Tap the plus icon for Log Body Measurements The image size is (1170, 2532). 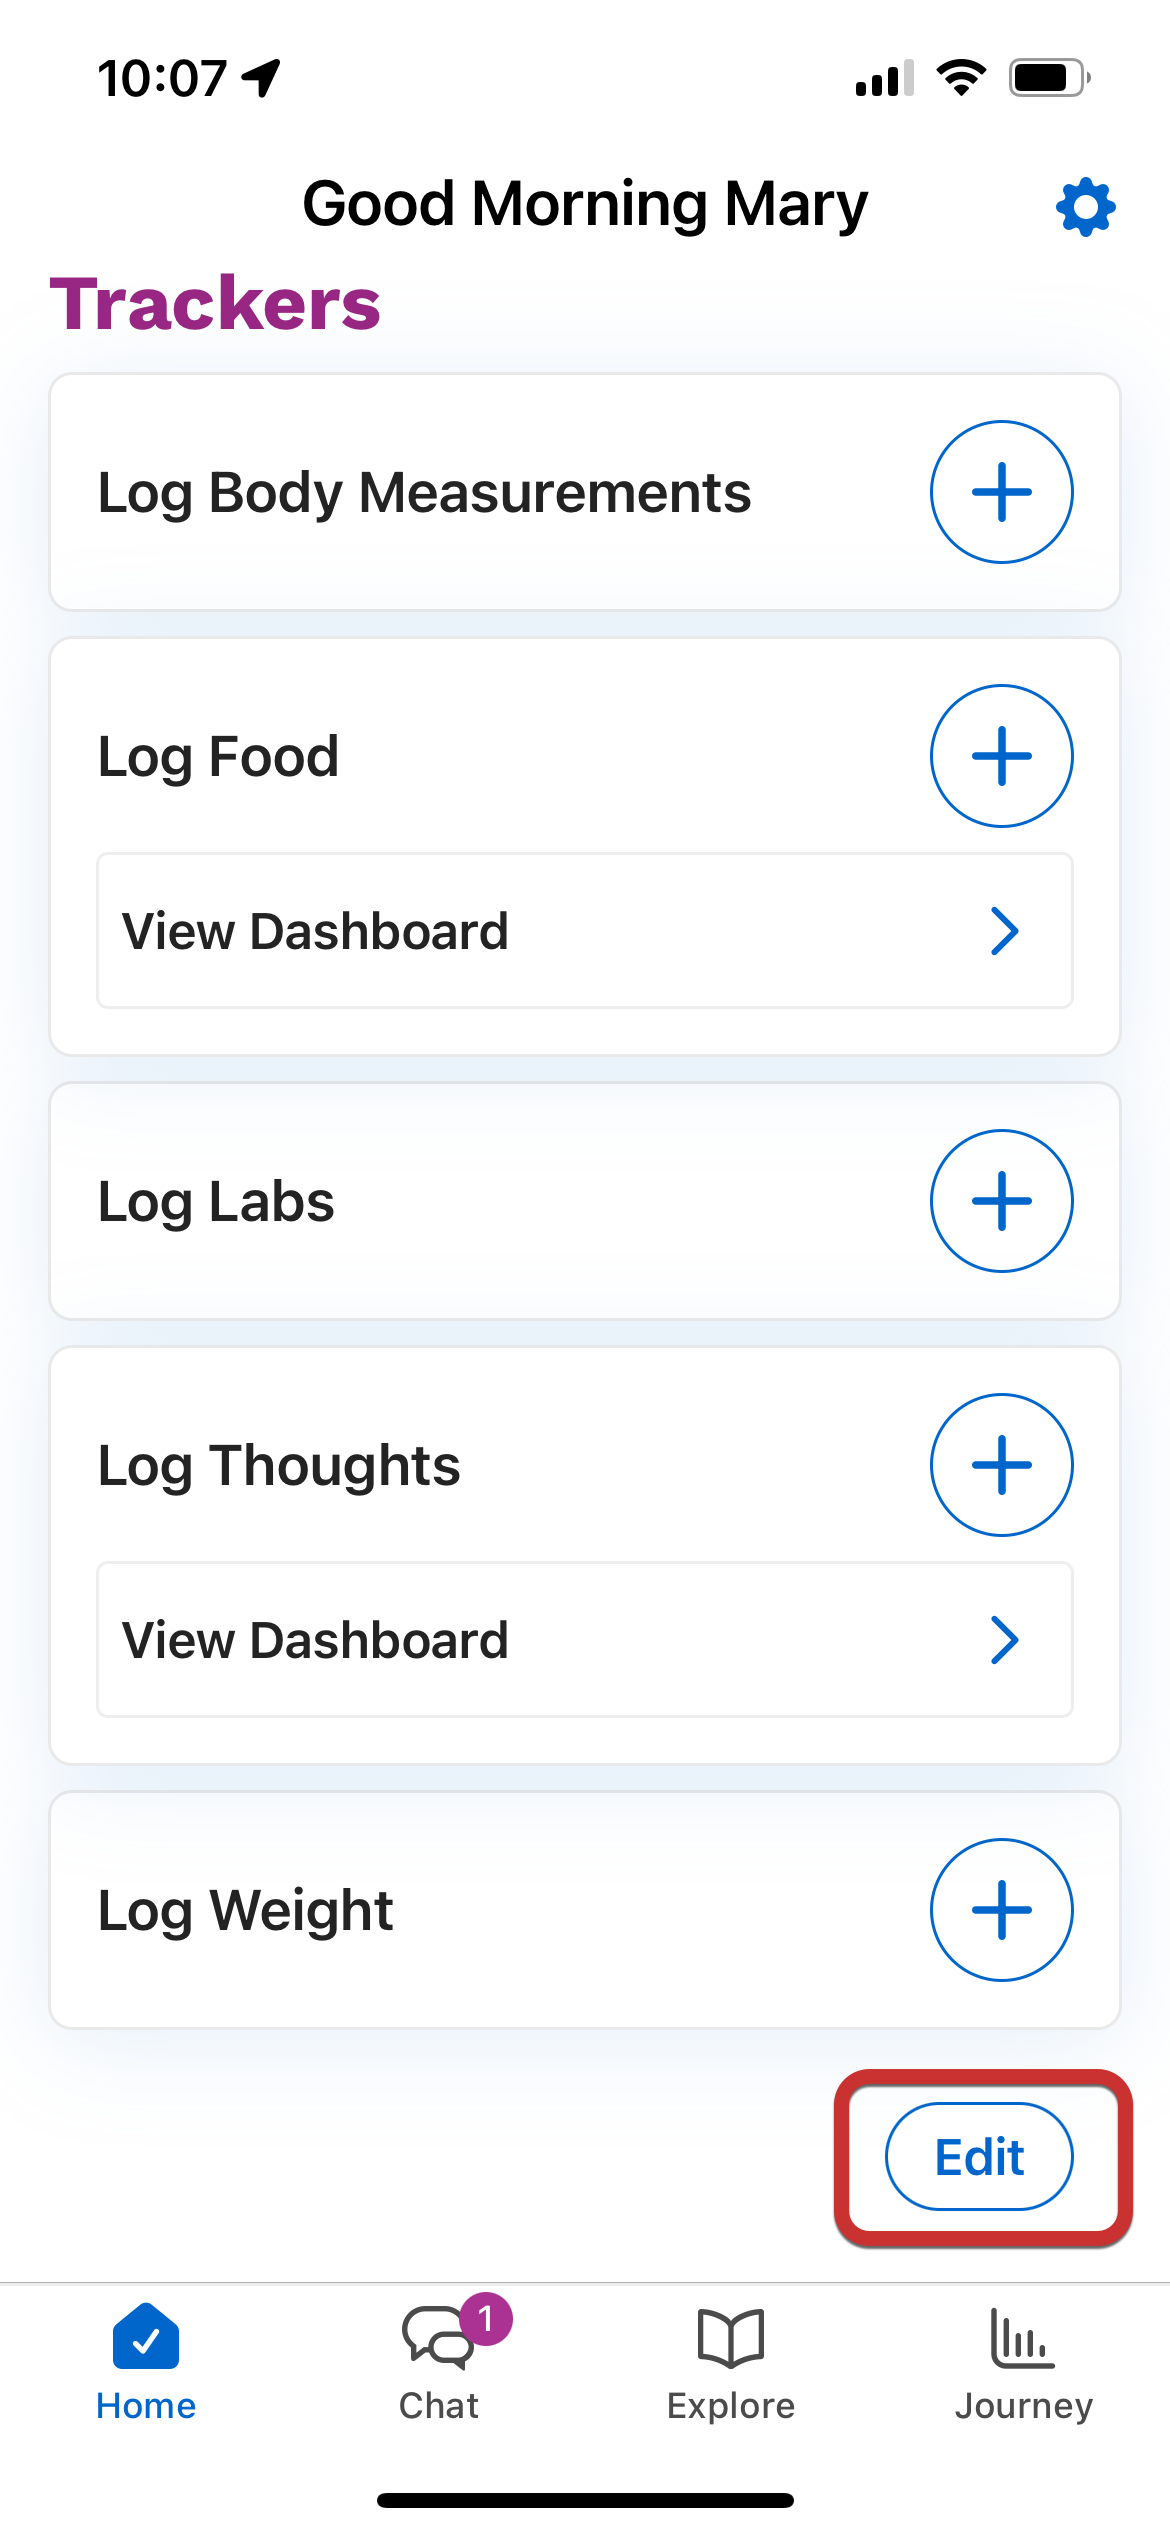[x=1001, y=492]
